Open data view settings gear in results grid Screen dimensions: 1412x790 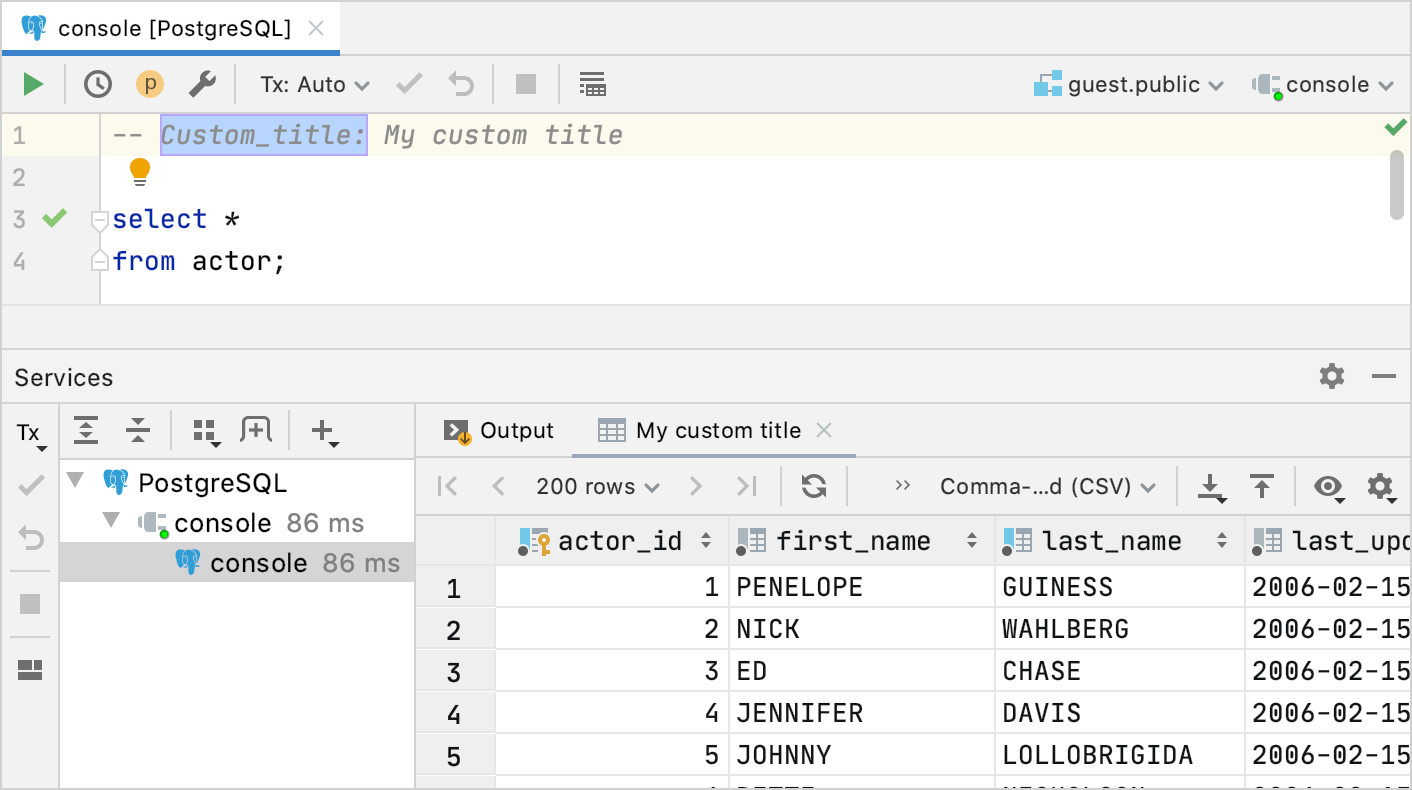[x=1381, y=486]
